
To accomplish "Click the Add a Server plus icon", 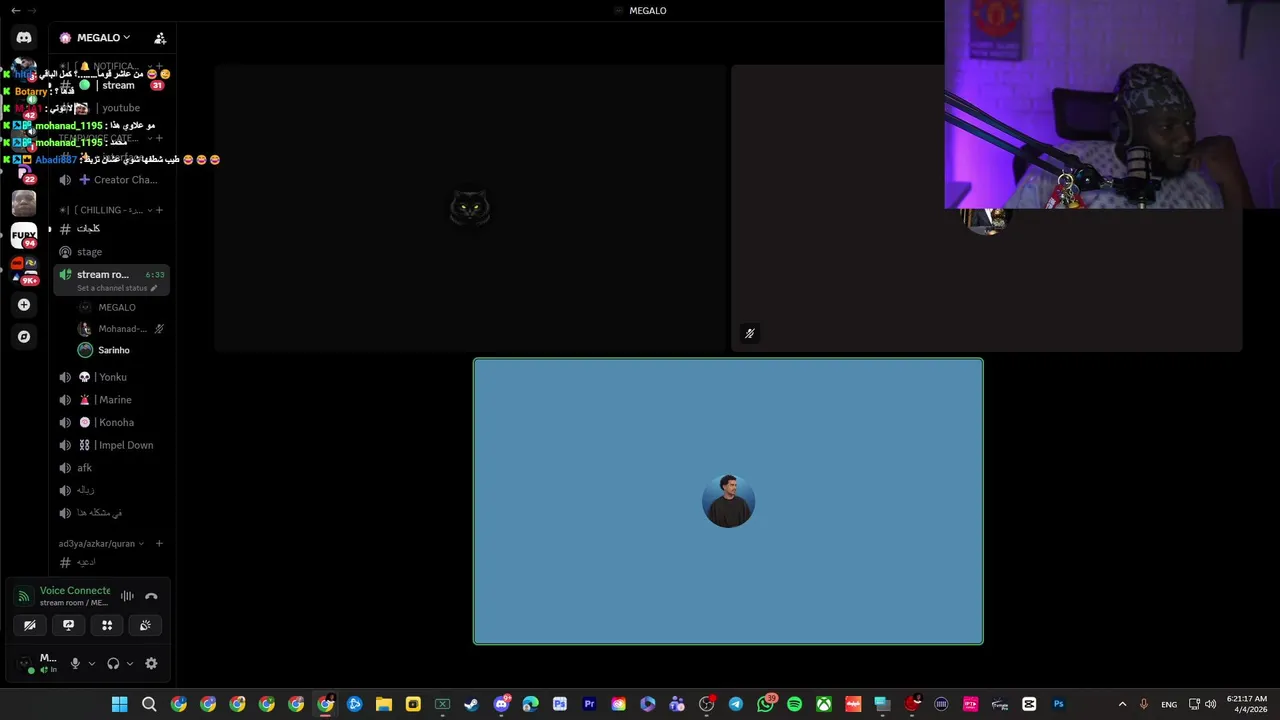I will coord(24,305).
